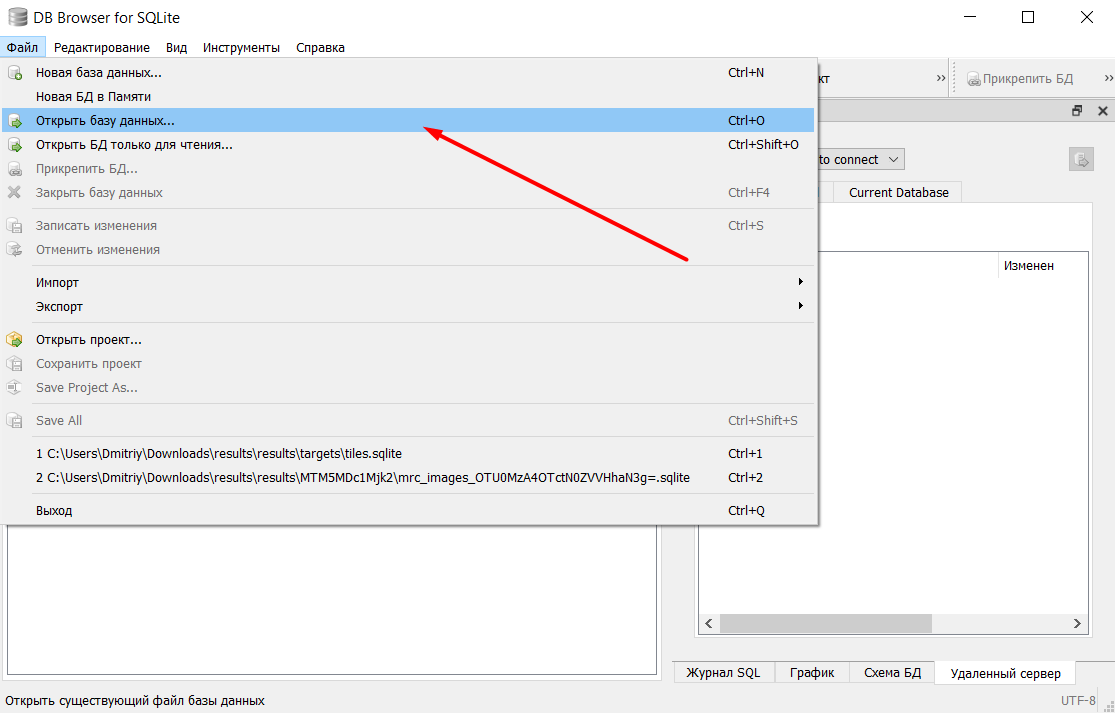
Task: Choose Выход to quit the application
Action: (x=408, y=510)
